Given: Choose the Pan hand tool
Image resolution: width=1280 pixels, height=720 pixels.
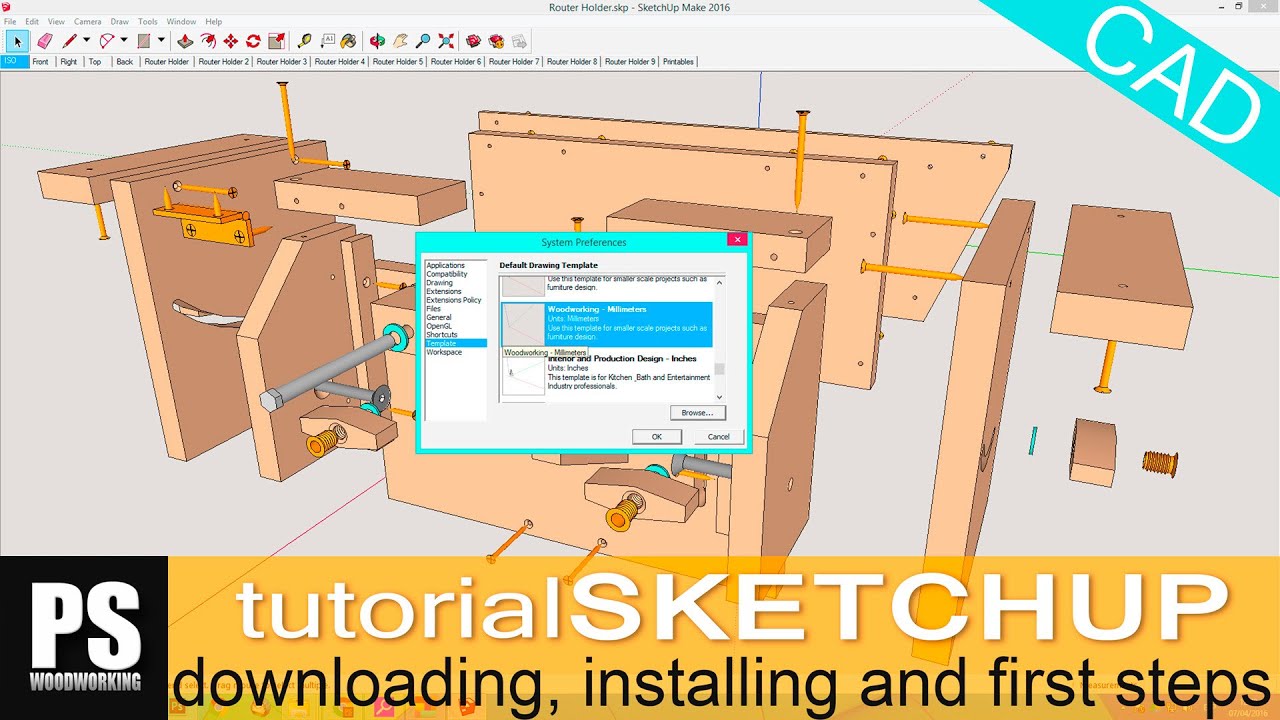Looking at the screenshot, I should point(400,41).
